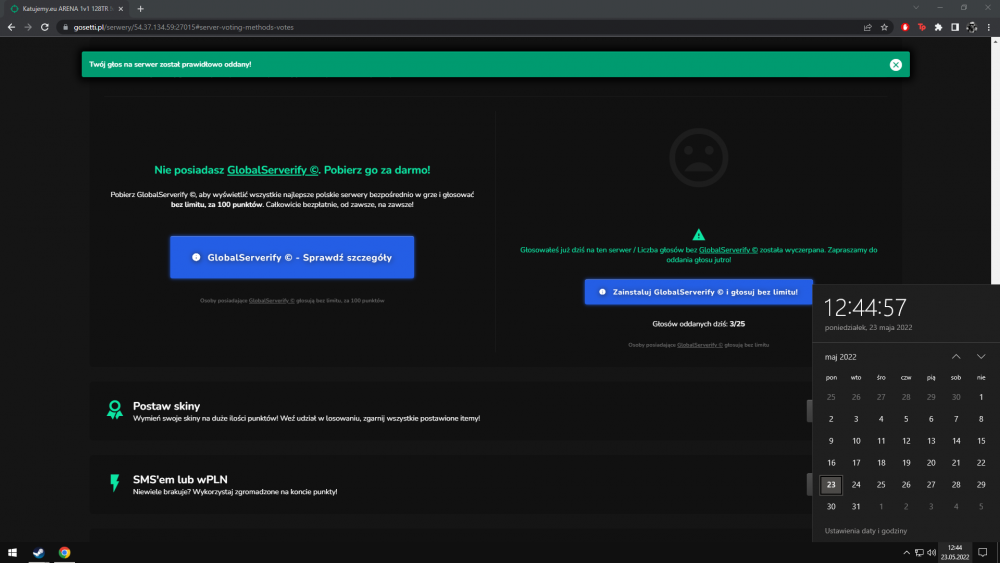Dismiss the green vote confirmation banner

coord(895,64)
